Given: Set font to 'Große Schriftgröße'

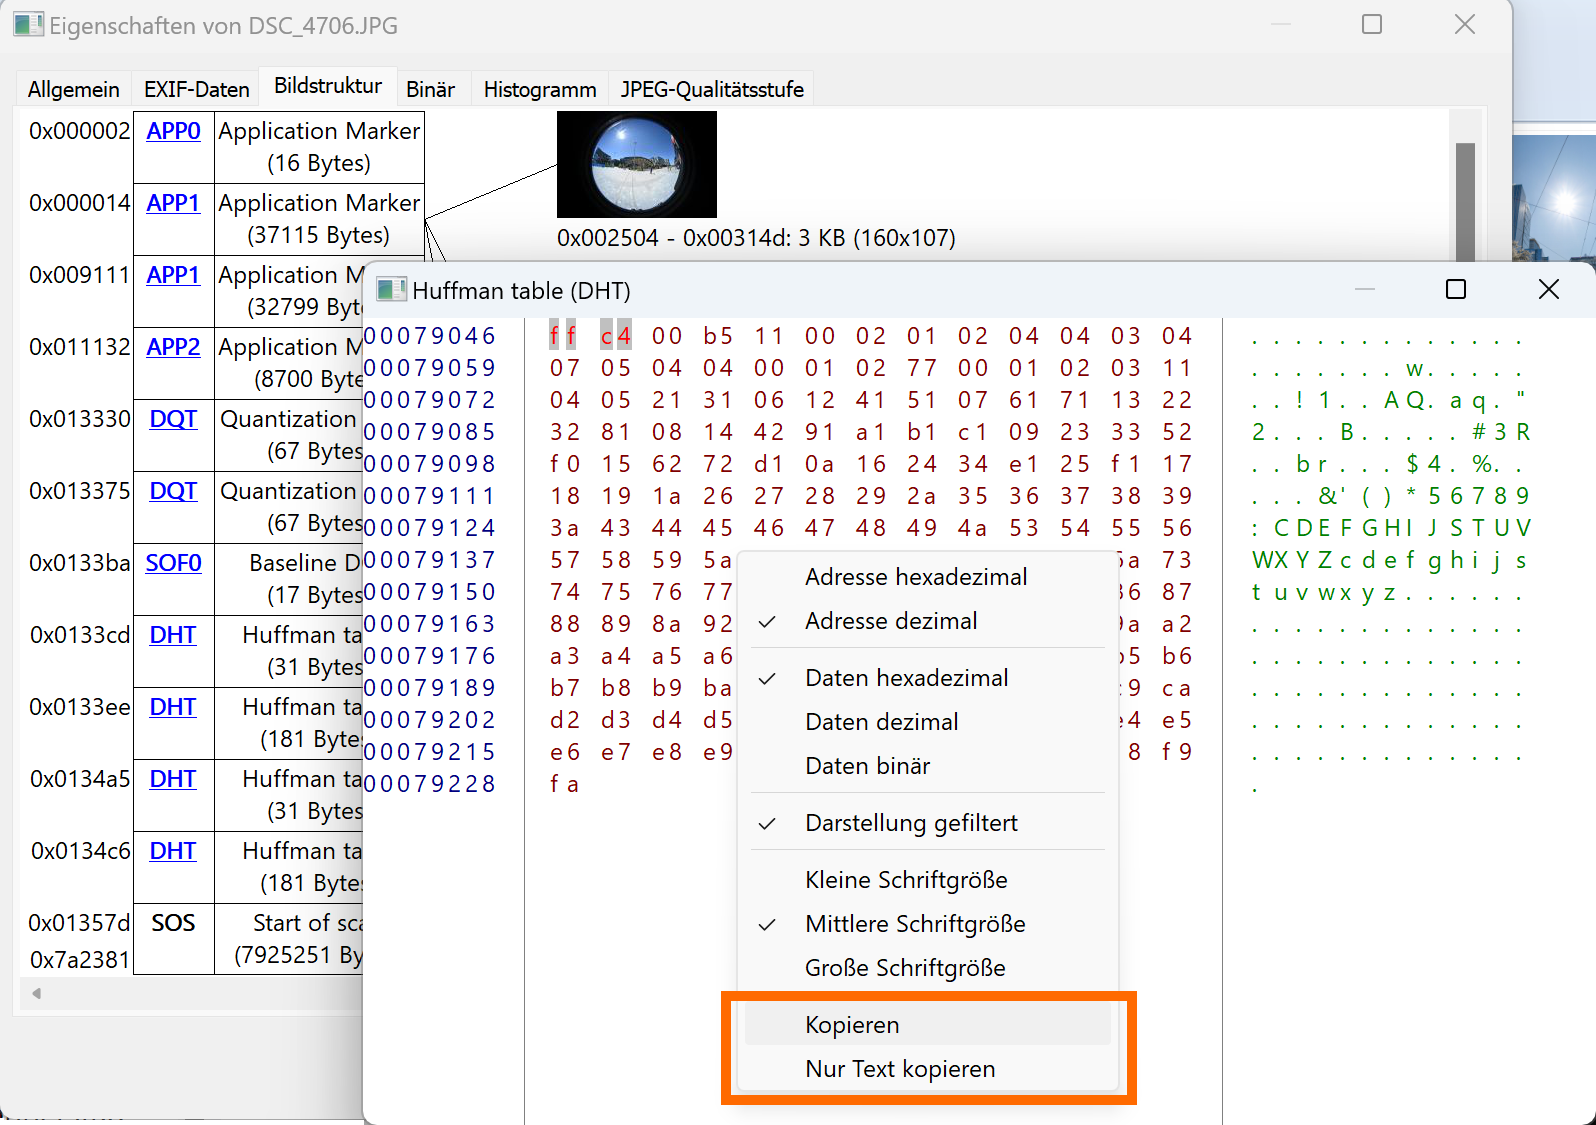Looking at the screenshot, I should (904, 968).
